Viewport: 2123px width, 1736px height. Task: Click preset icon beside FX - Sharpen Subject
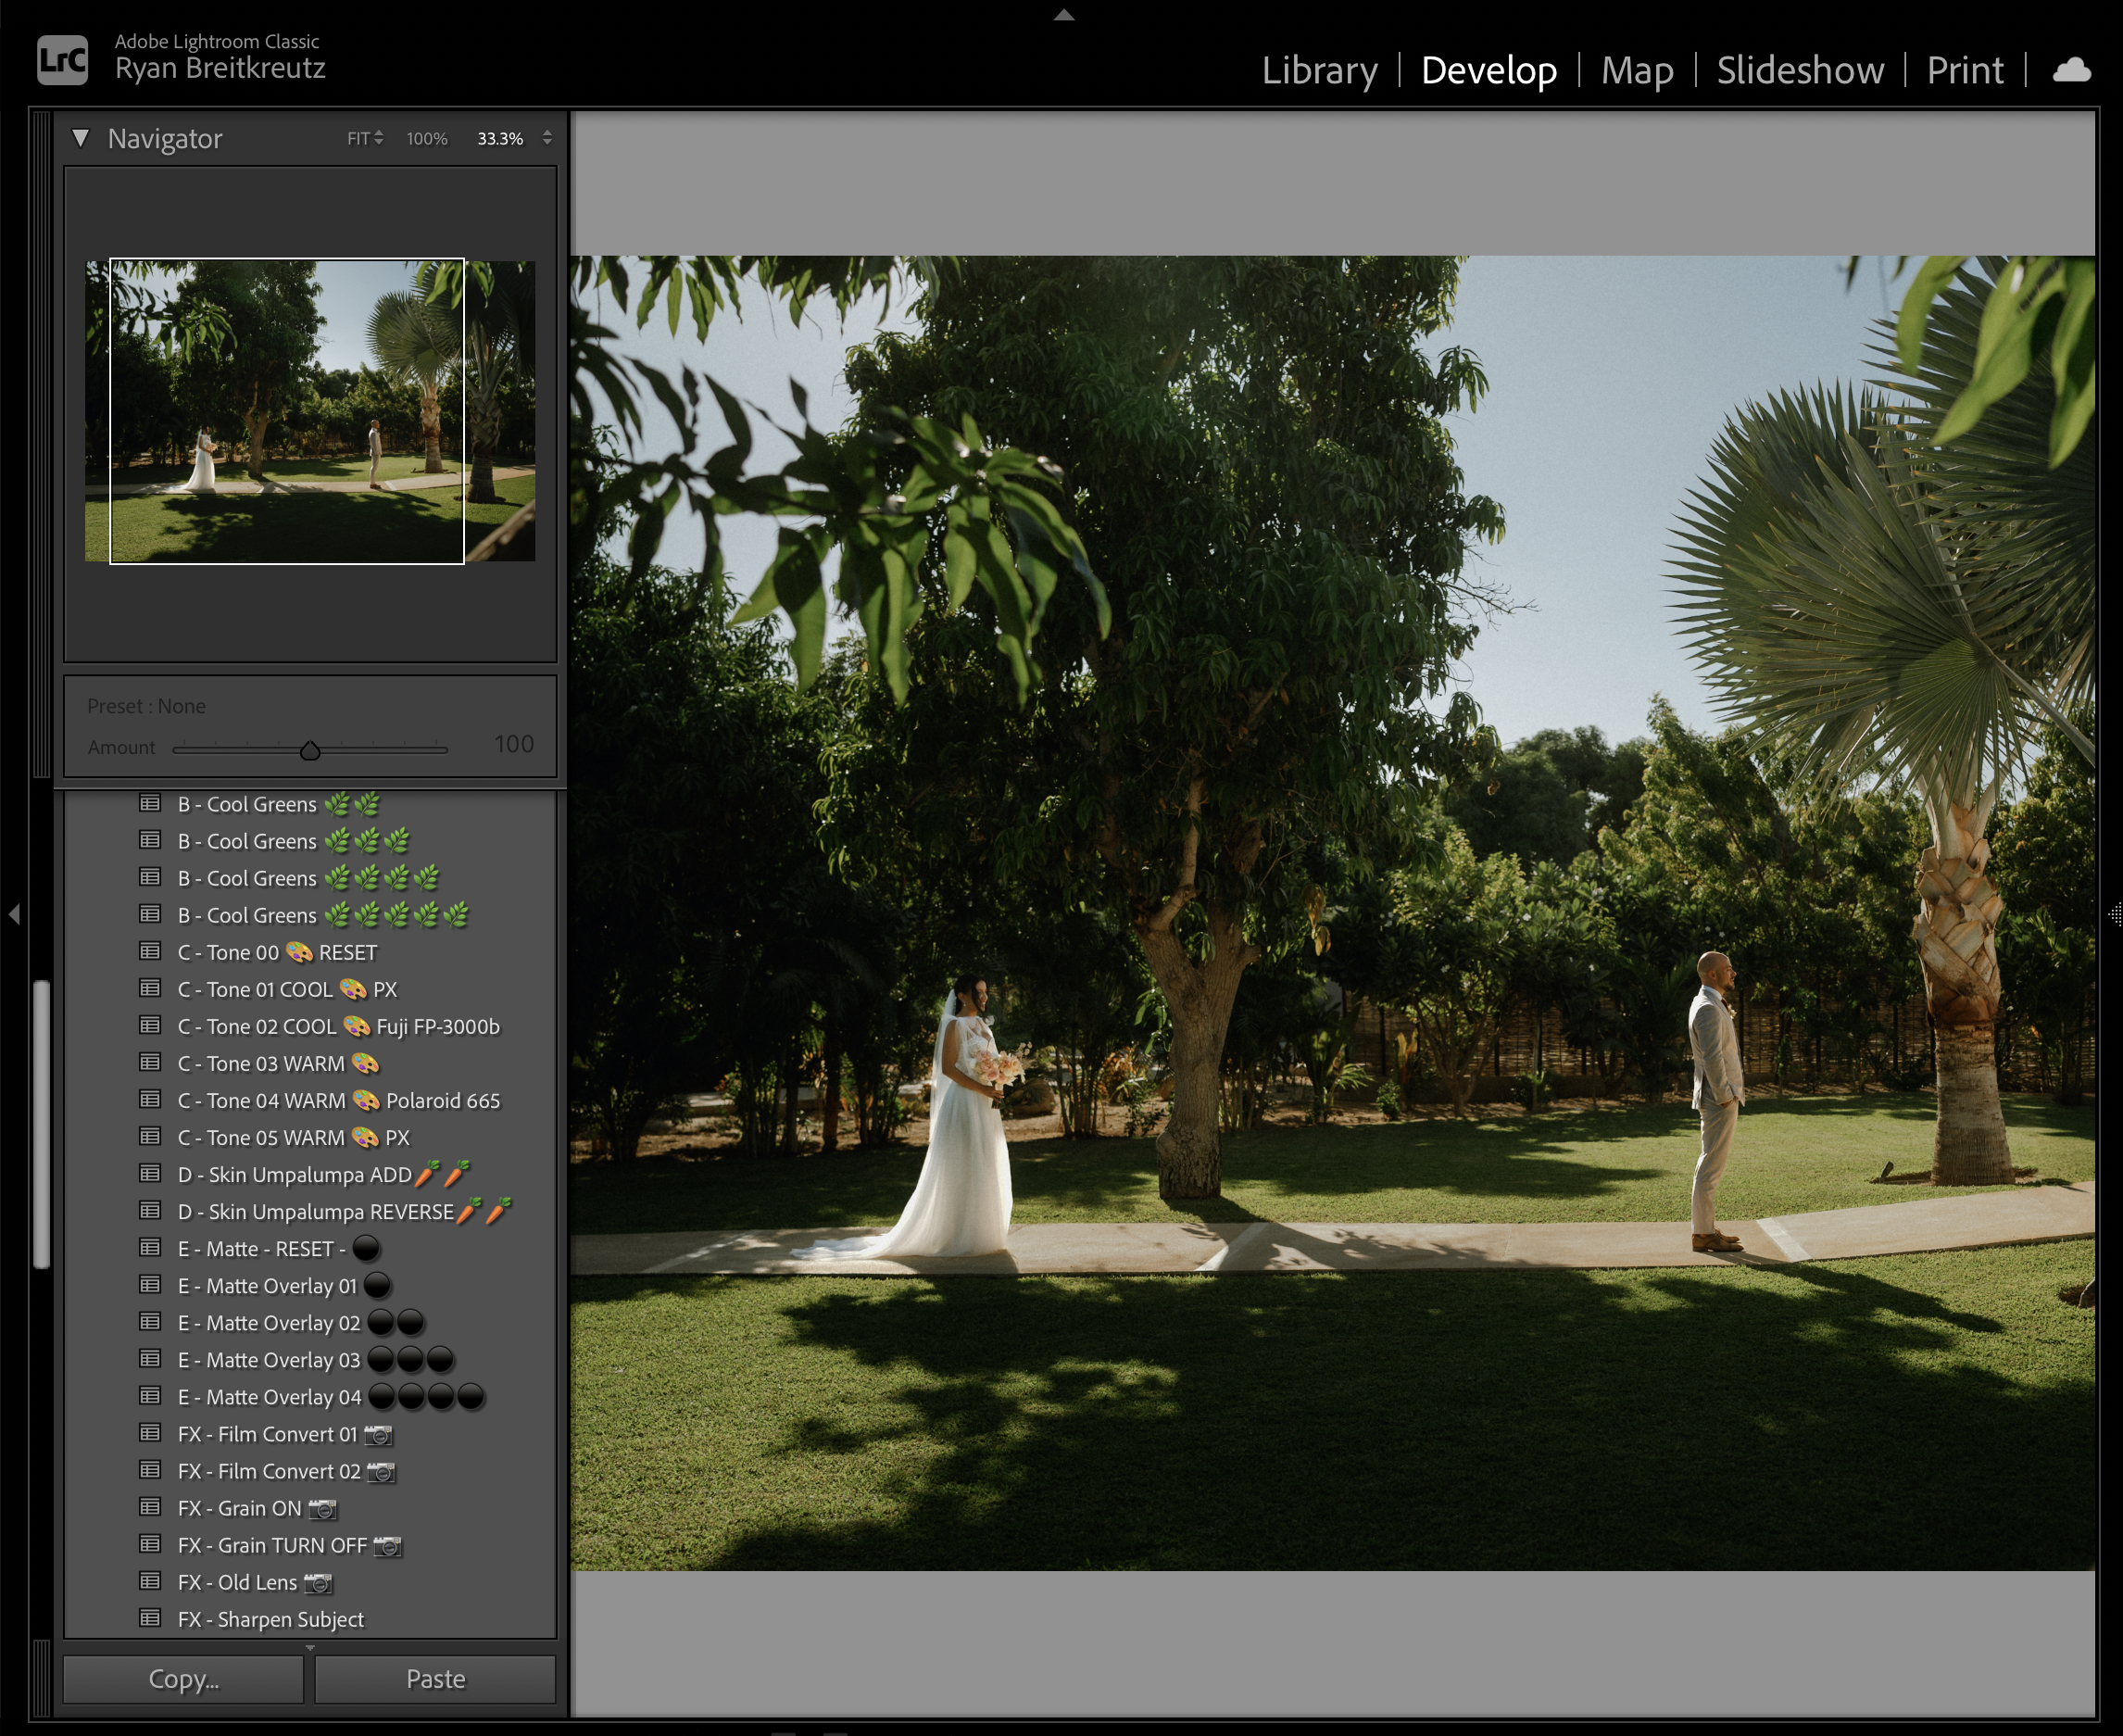pyautogui.click(x=150, y=1618)
